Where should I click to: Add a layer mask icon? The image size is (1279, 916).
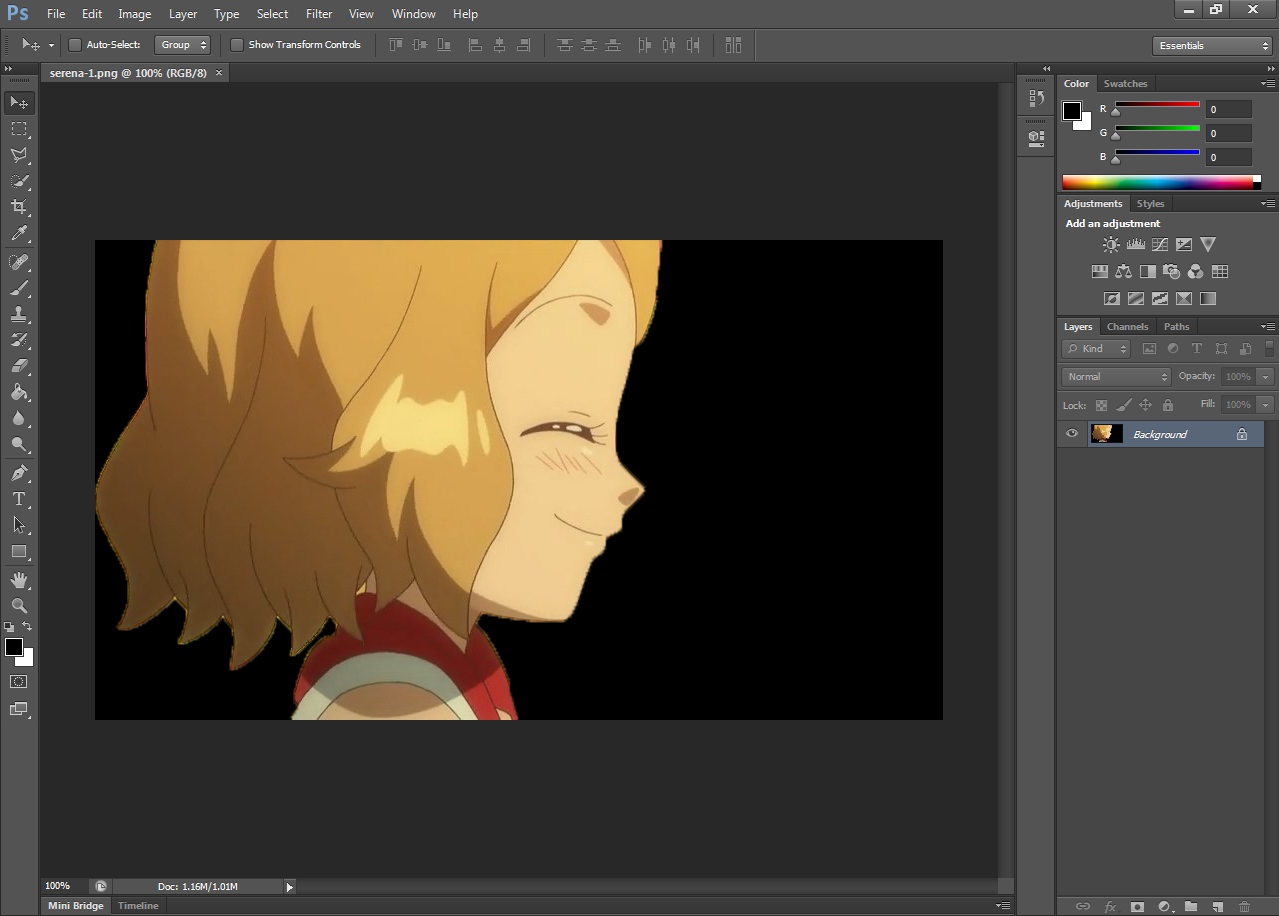coord(1137,906)
